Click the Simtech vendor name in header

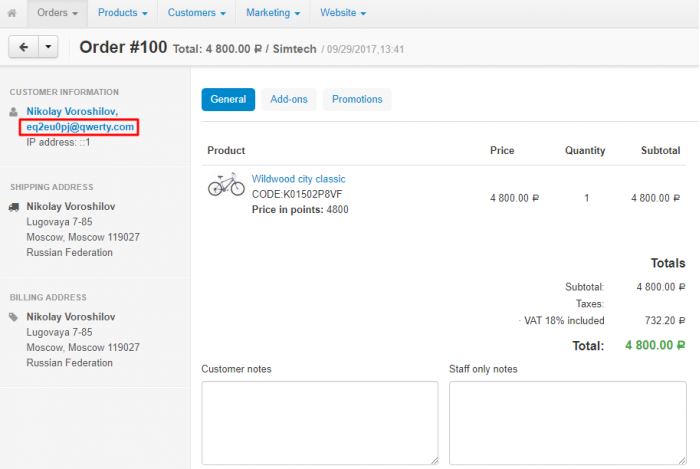tap(294, 49)
